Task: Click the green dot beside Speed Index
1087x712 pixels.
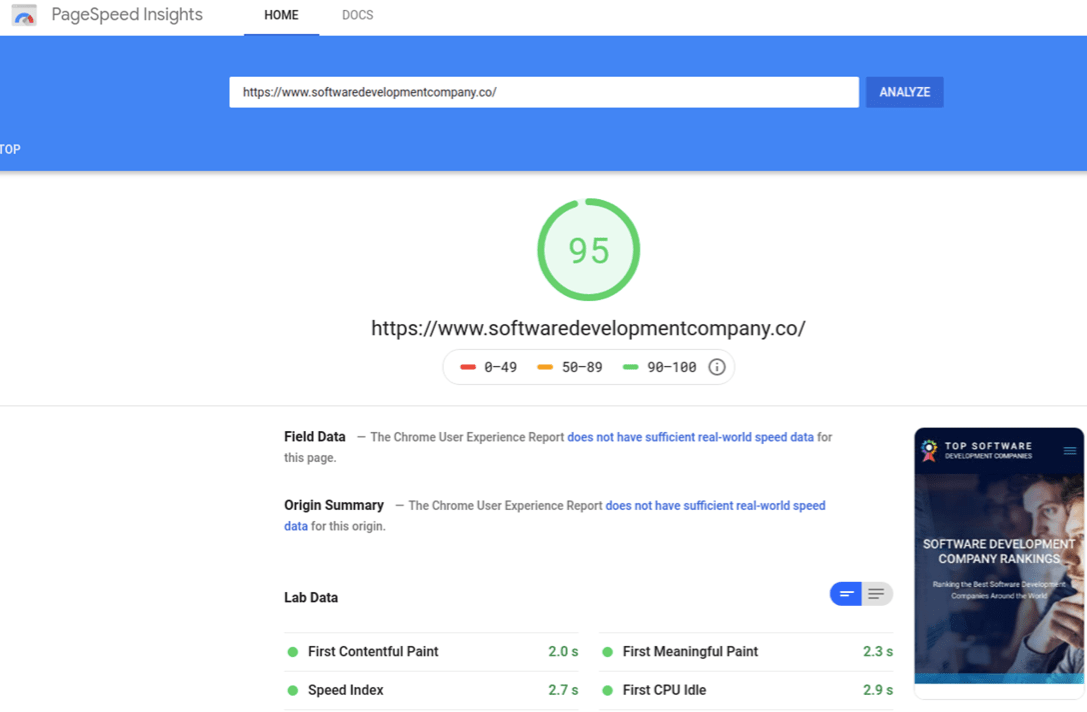Action: point(293,691)
